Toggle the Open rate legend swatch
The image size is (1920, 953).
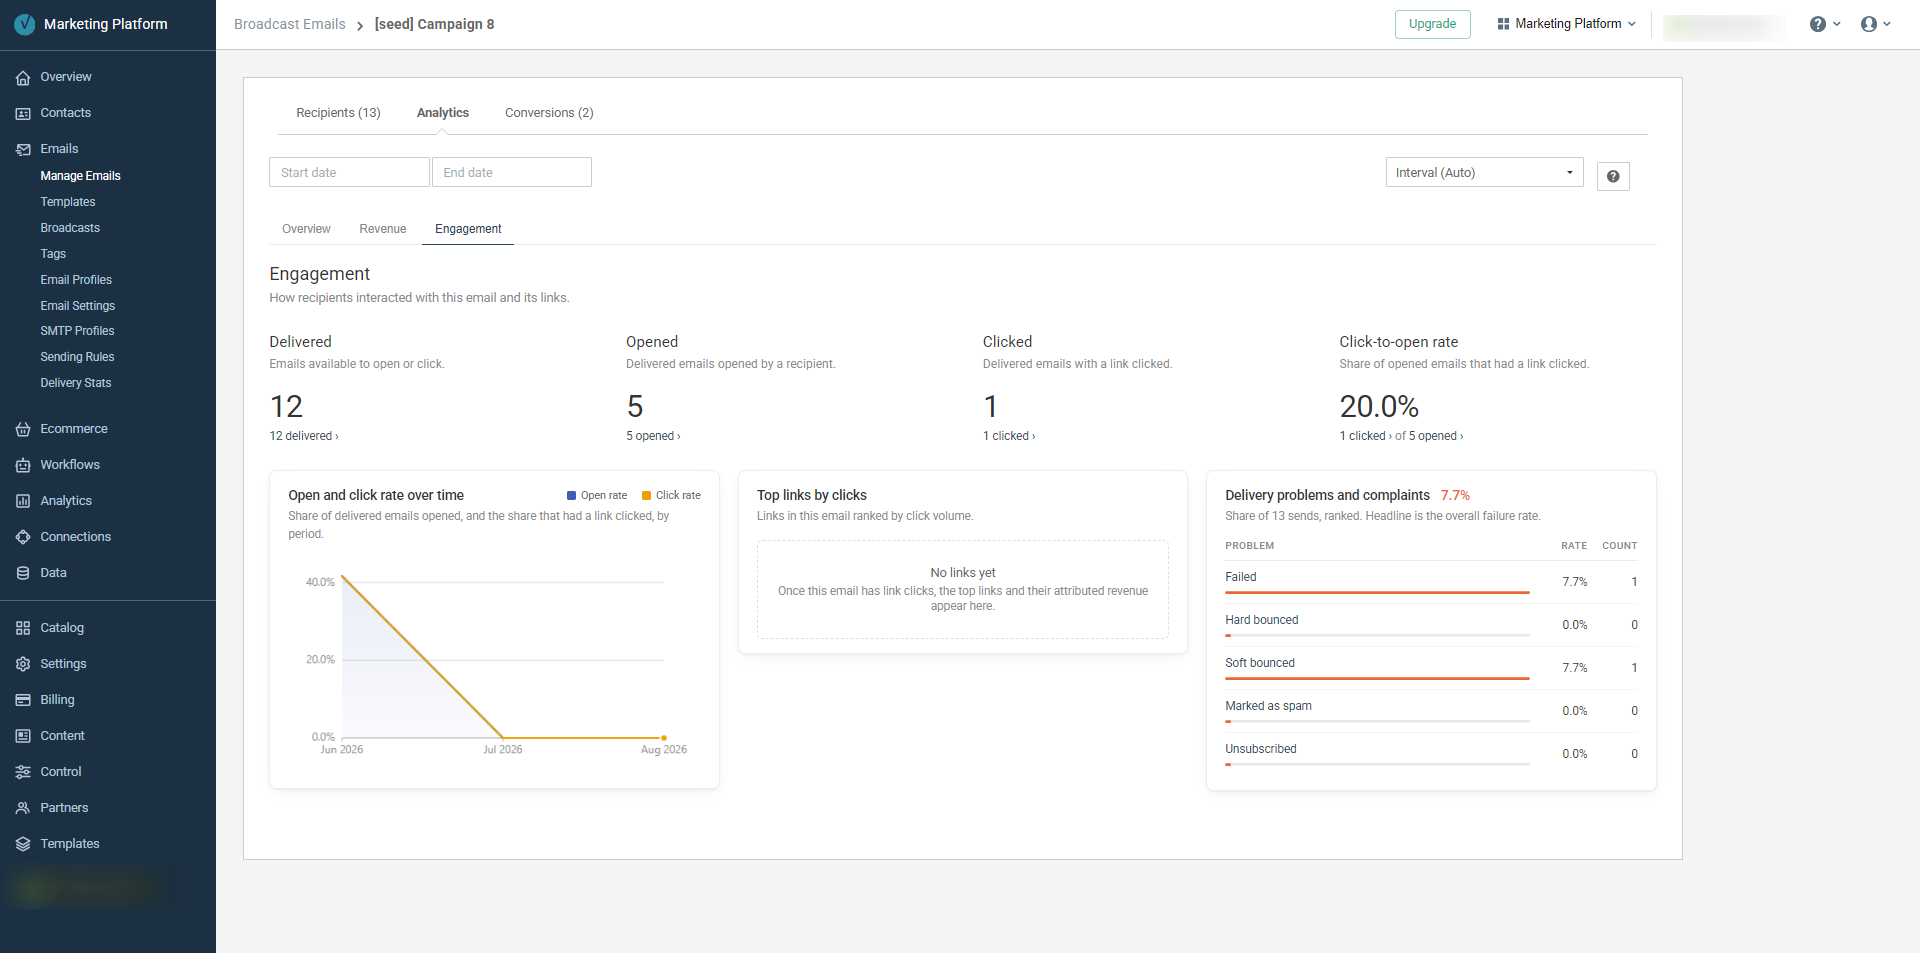[572, 496]
